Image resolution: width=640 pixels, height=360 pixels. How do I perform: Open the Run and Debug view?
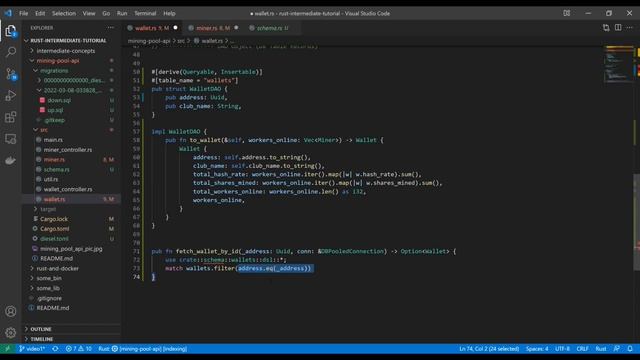[11, 96]
